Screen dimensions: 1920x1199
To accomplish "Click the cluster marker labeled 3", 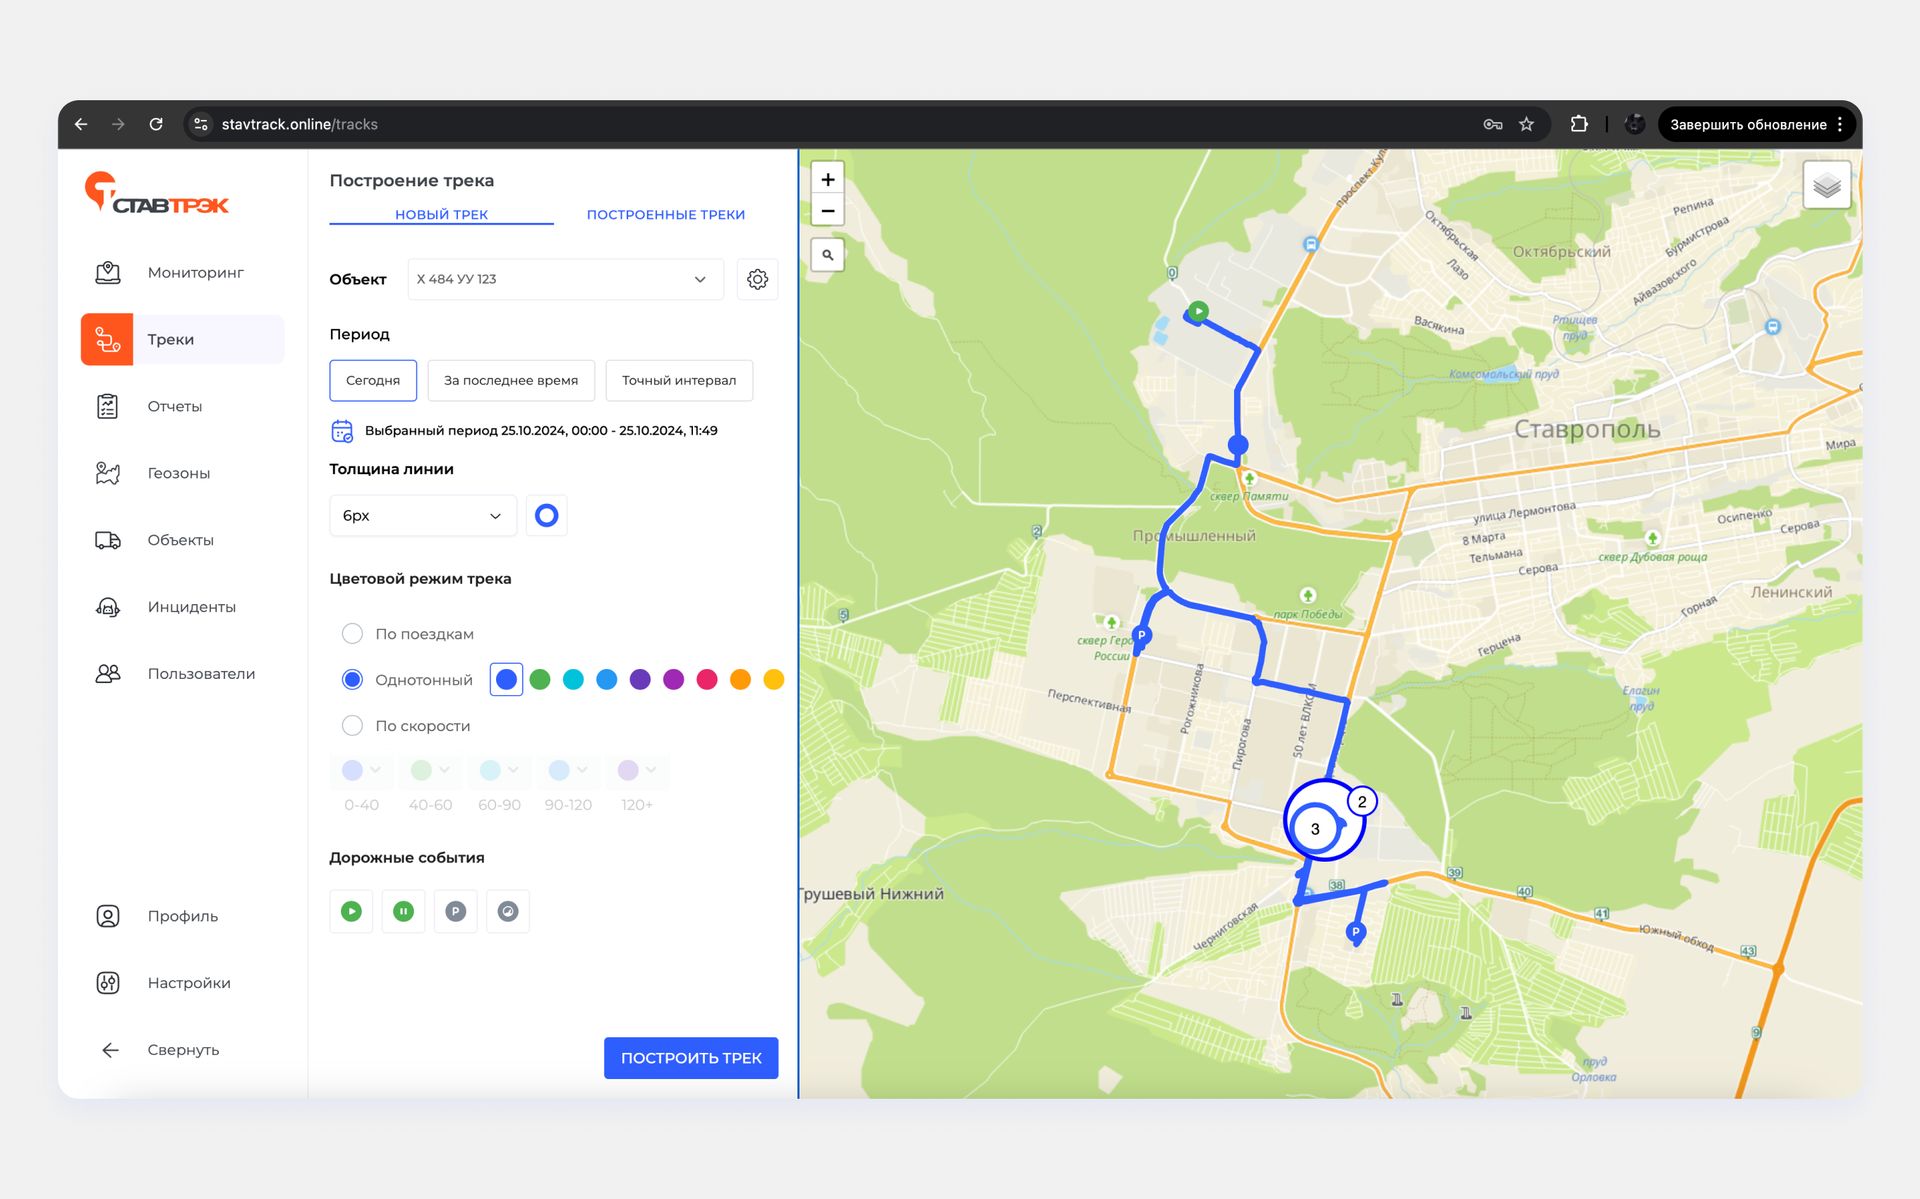I will [1315, 829].
